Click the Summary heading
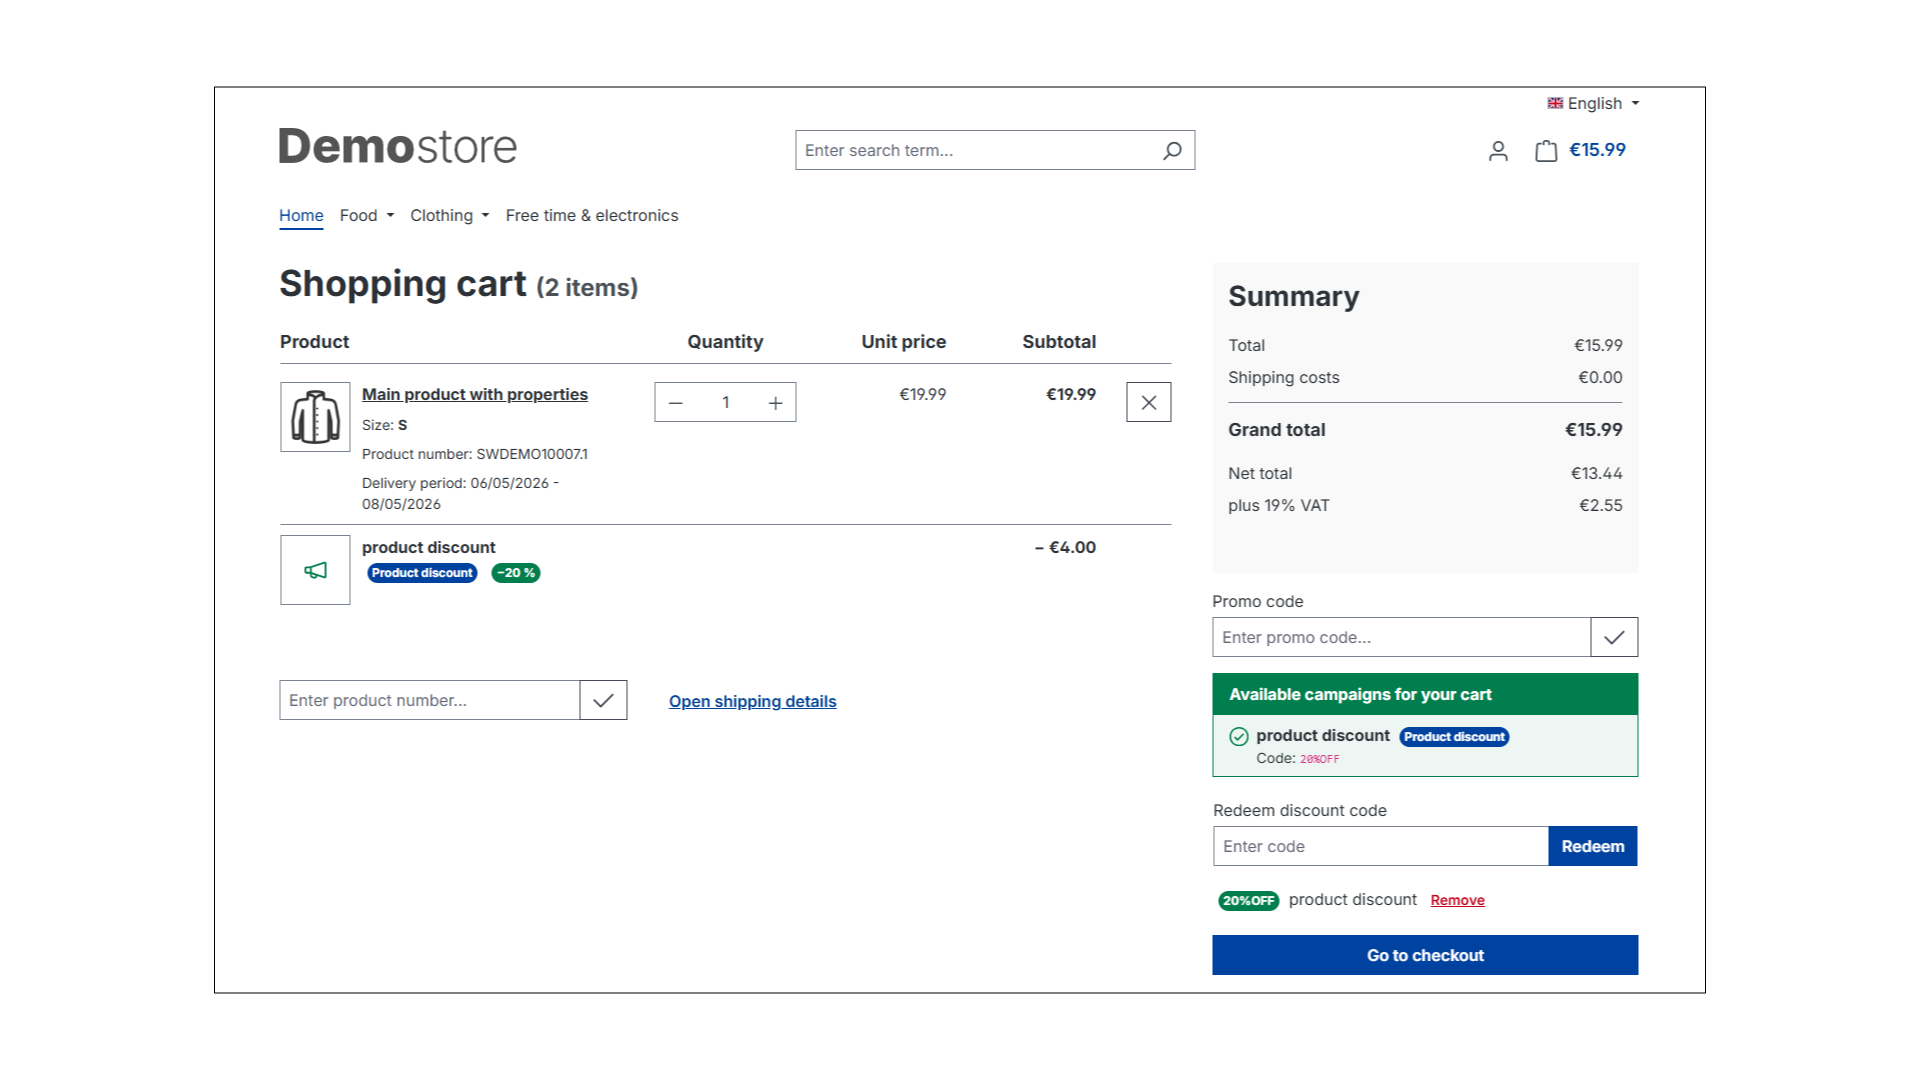The image size is (1920, 1080). click(1294, 296)
